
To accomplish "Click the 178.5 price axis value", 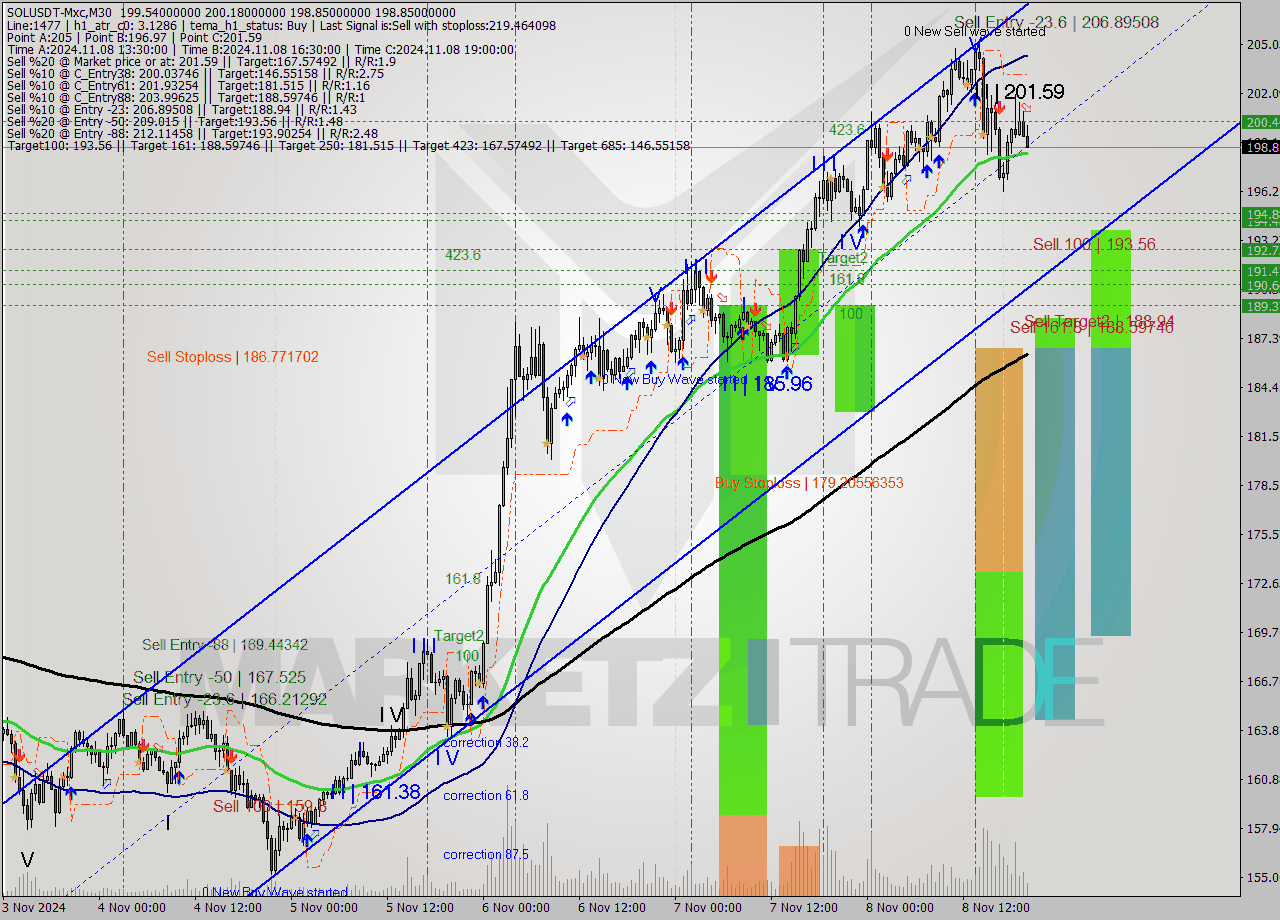I will (1262, 485).
